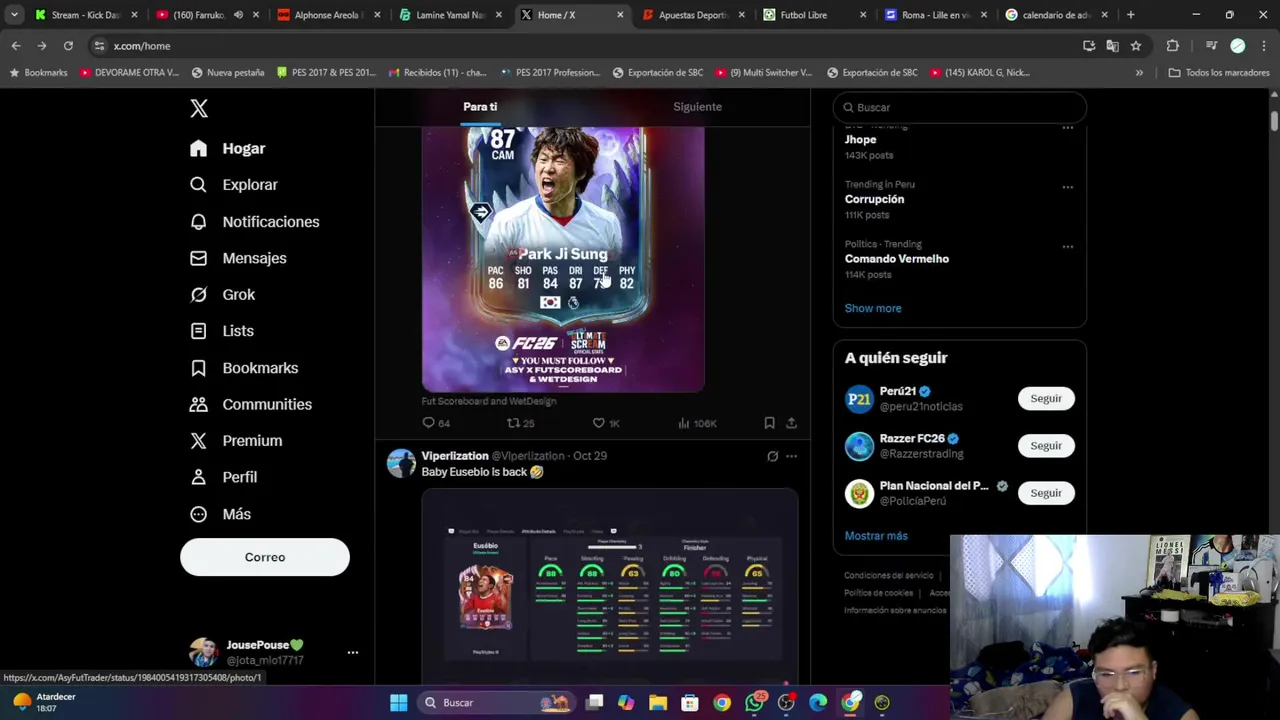The width and height of the screenshot is (1280, 720).
Task: Switch to Lamine Yamal tab
Action: [x=448, y=15]
